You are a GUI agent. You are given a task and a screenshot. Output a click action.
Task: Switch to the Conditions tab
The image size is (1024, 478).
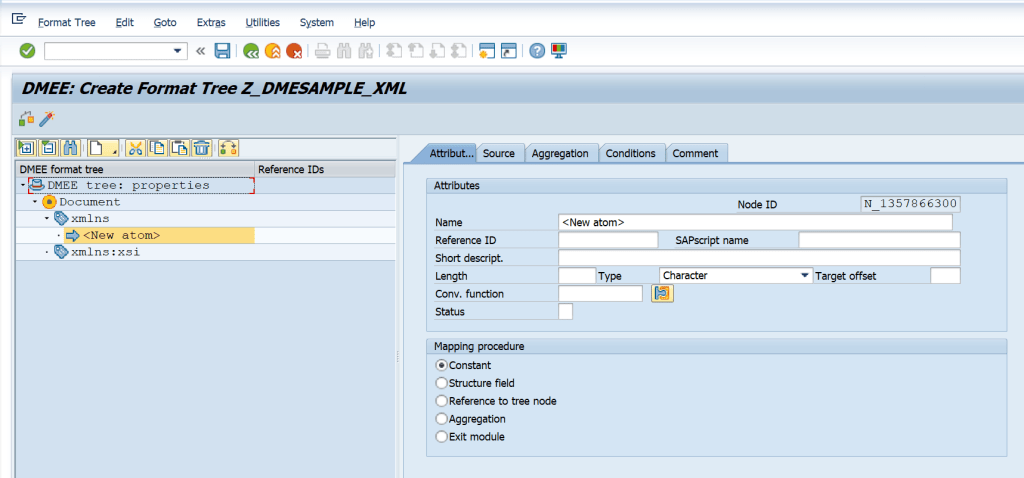coord(630,153)
